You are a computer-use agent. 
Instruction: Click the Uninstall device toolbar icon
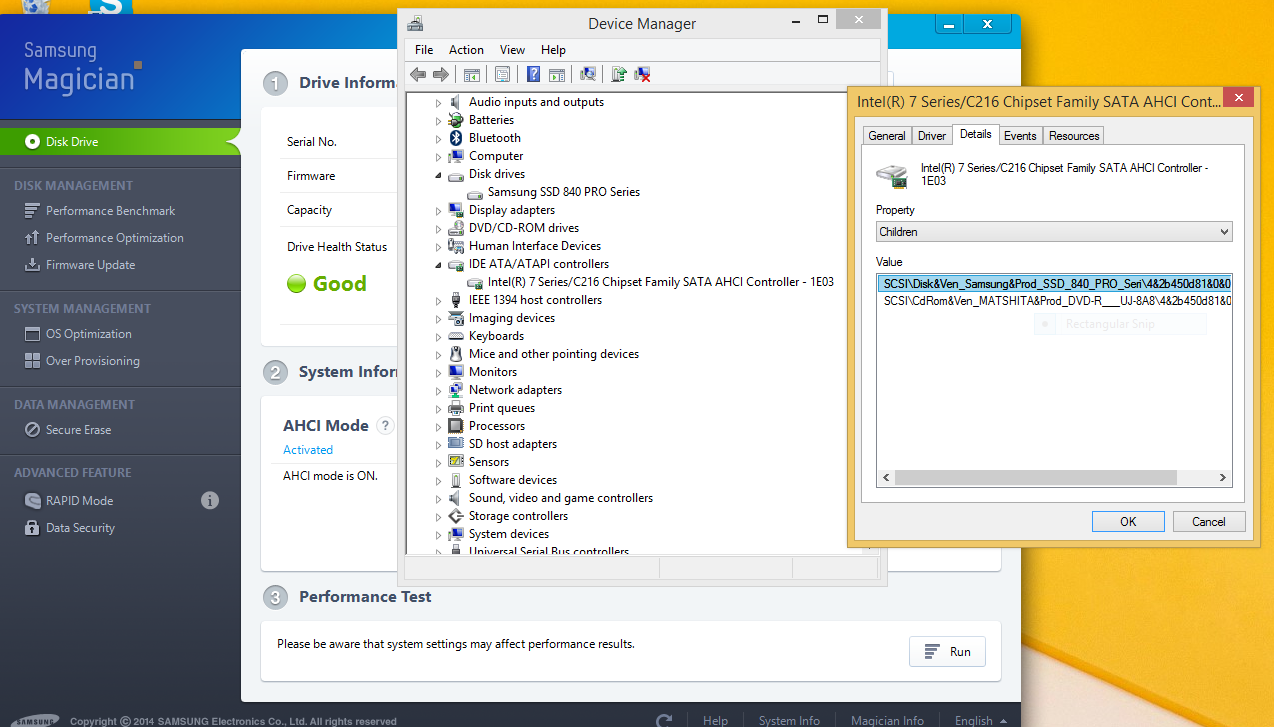click(643, 74)
